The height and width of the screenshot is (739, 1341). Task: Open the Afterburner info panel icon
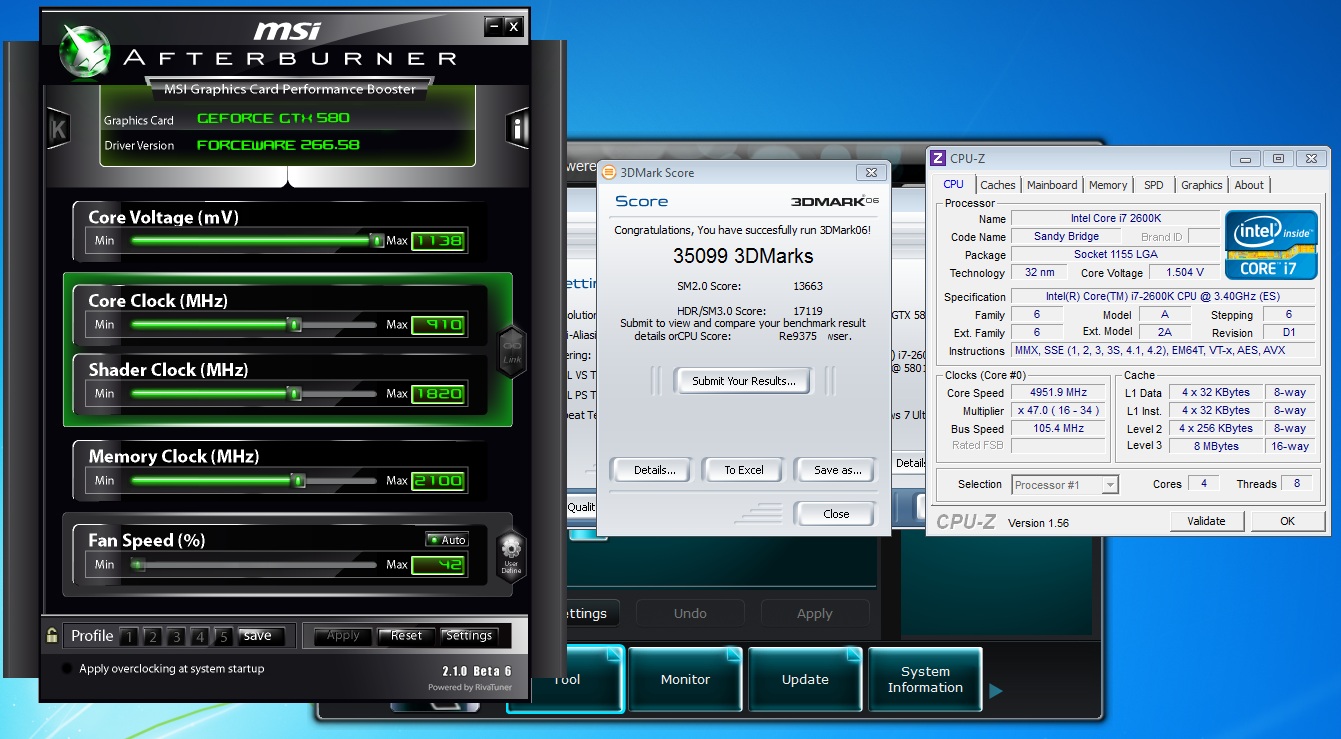coord(517,129)
